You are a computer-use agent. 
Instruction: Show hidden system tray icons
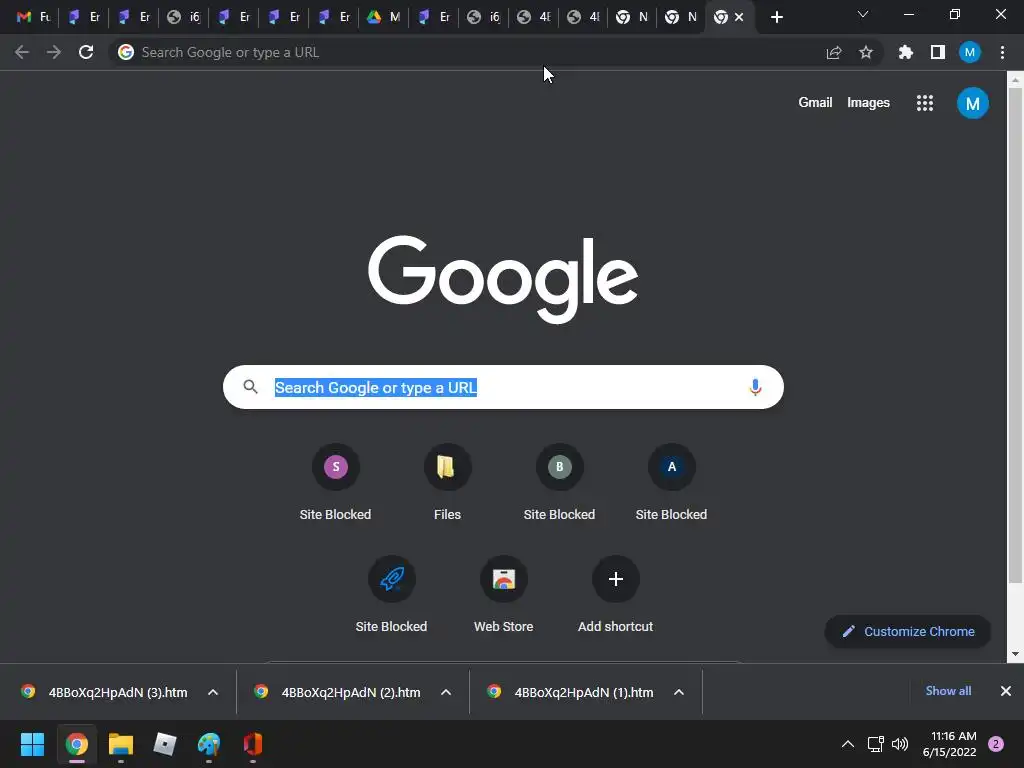tap(848, 744)
